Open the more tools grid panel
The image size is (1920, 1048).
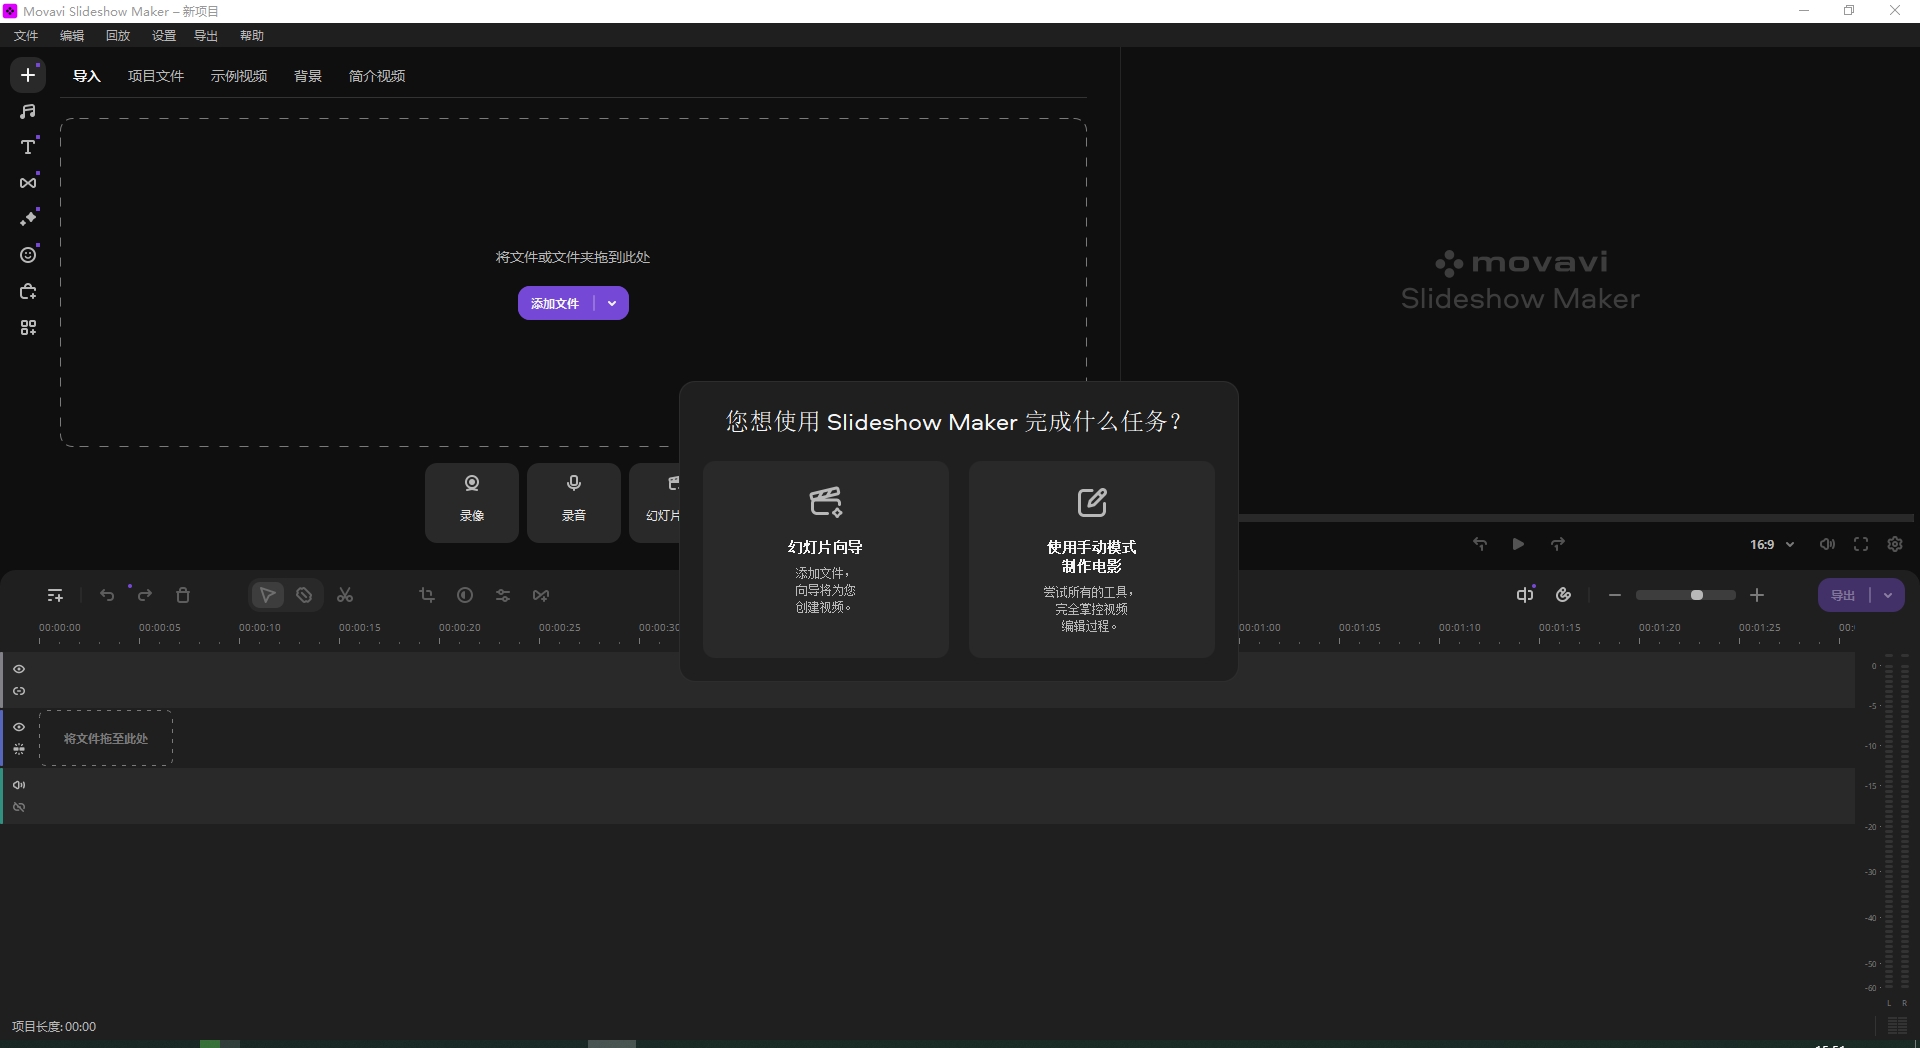[28, 328]
